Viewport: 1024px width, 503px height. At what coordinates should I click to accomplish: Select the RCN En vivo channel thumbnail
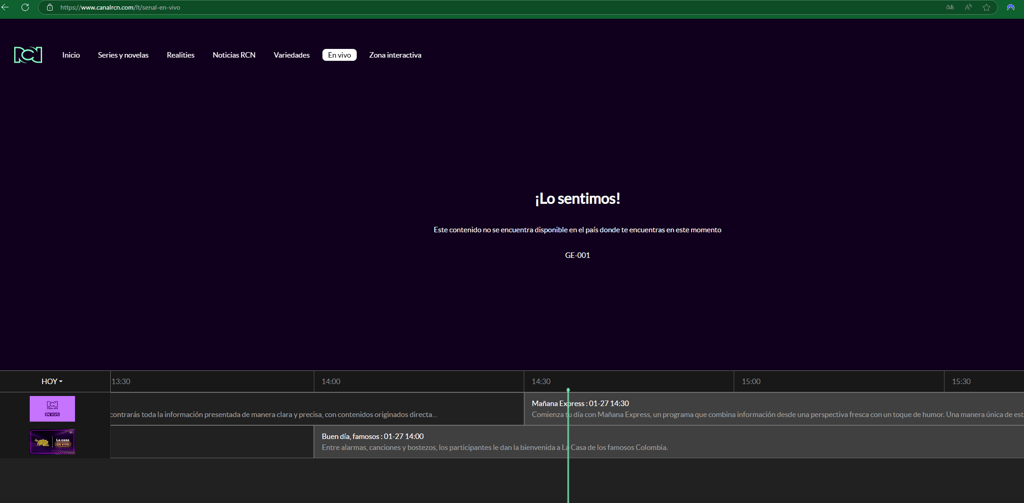[x=52, y=409]
